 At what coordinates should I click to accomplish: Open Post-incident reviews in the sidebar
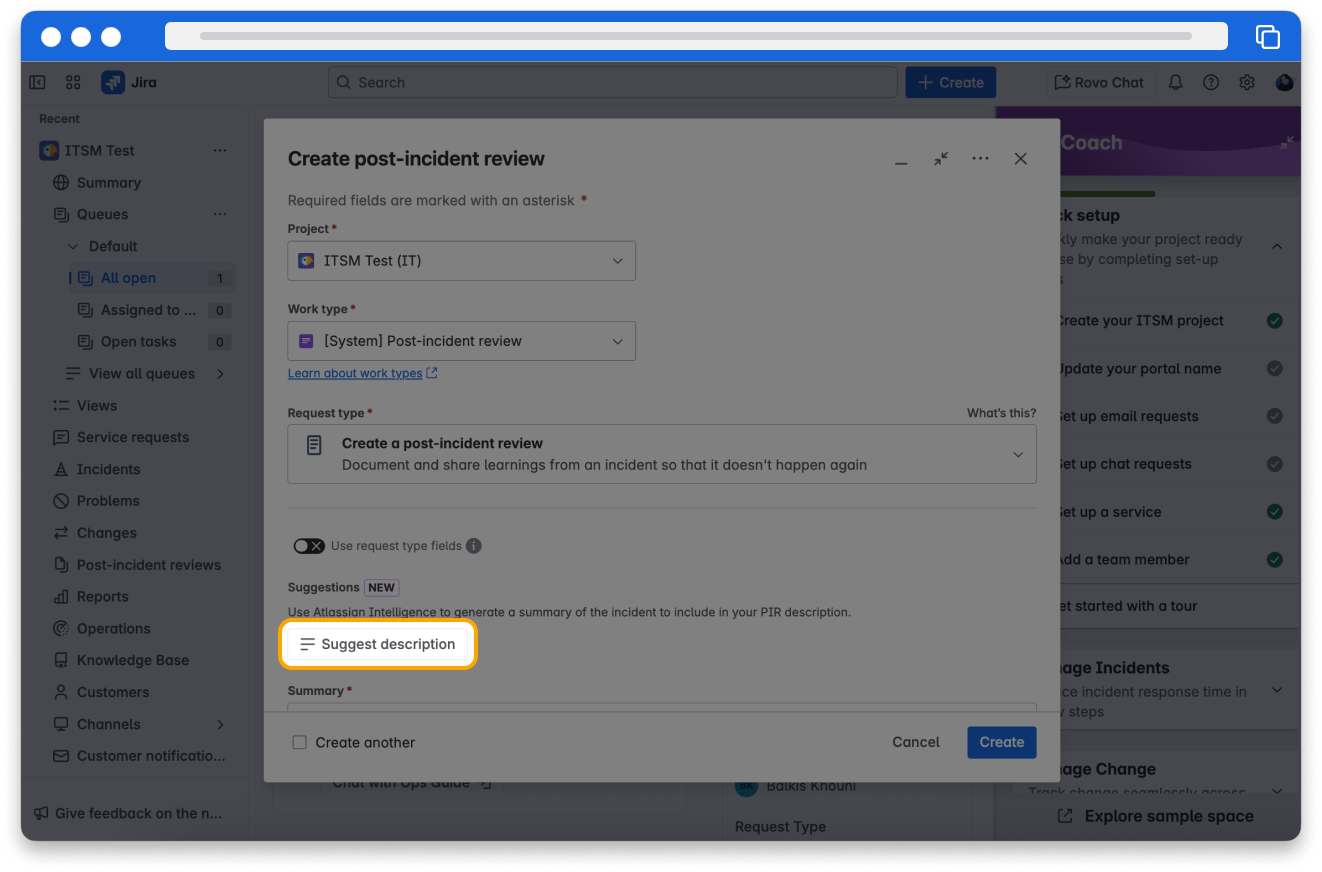click(149, 565)
